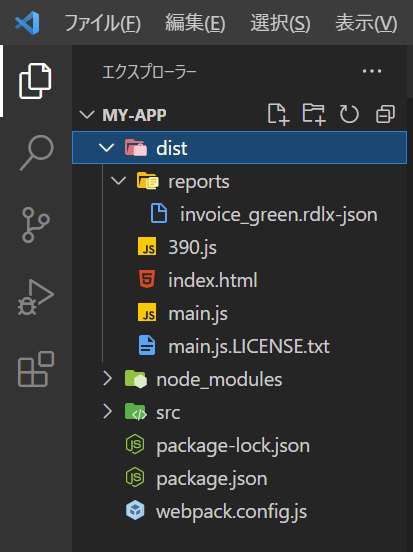The image size is (413, 552).
Task: Collapse the dist folder
Action: pos(106,148)
